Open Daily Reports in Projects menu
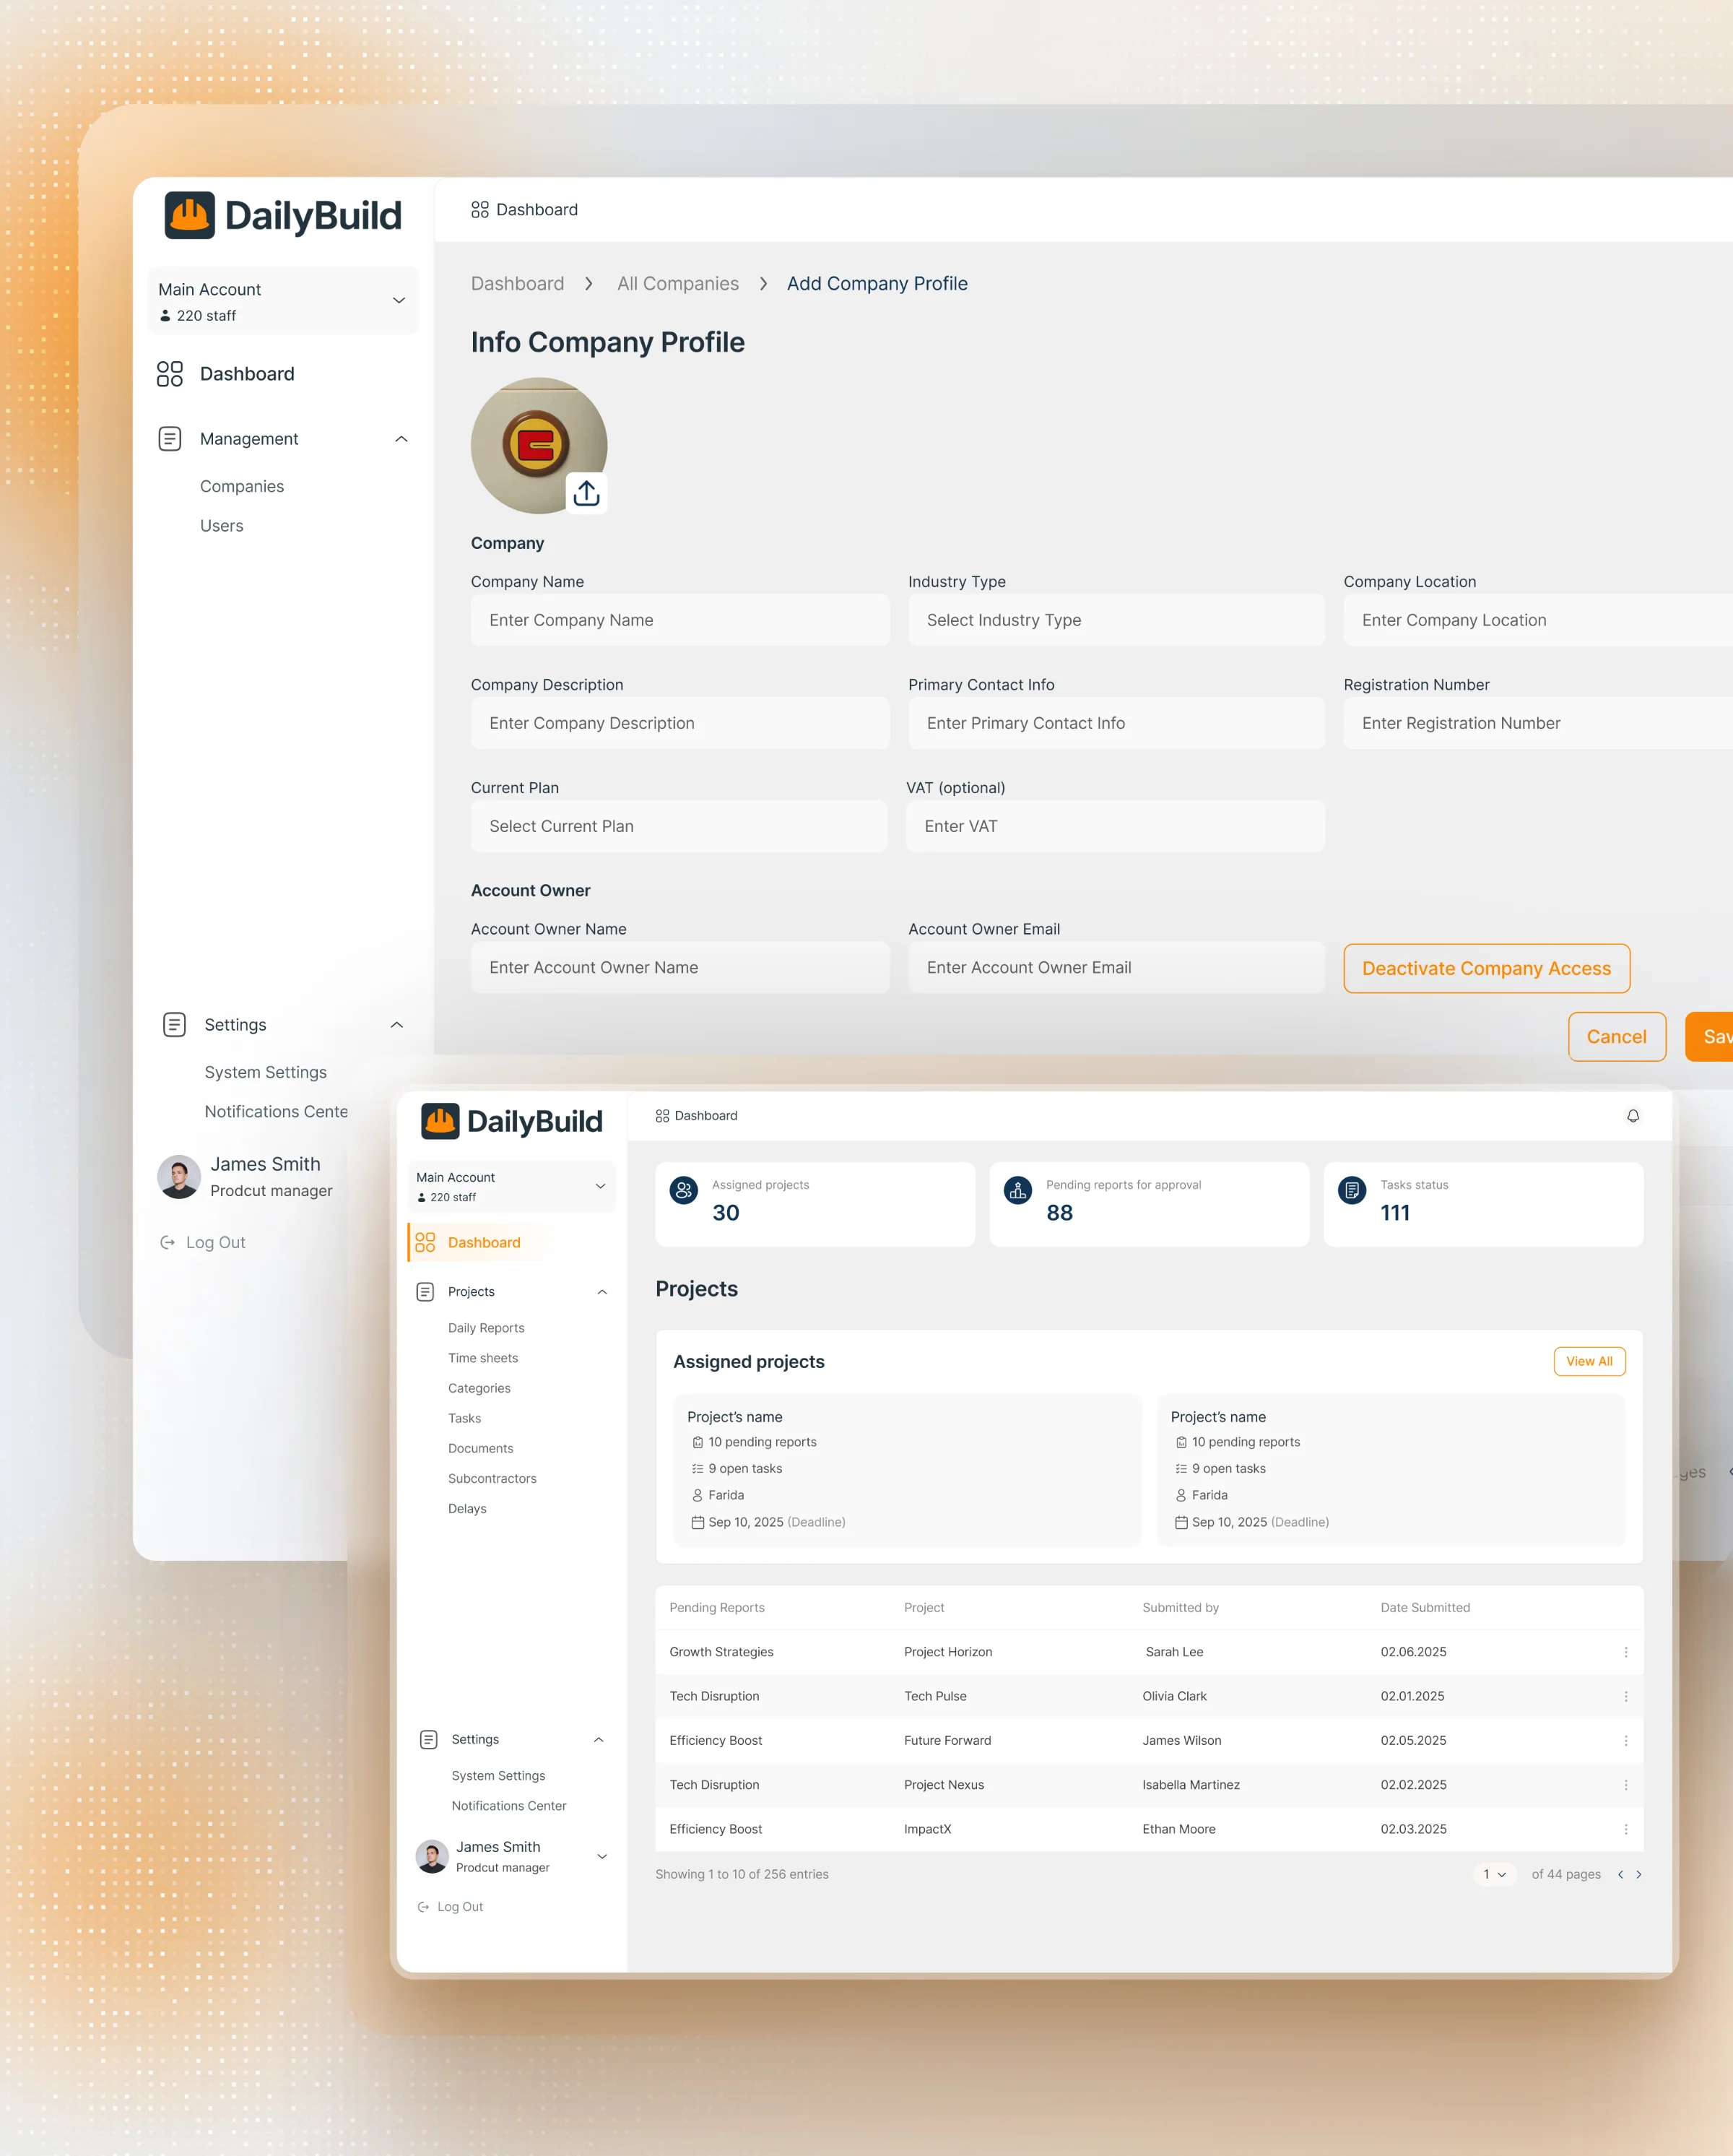 point(486,1328)
